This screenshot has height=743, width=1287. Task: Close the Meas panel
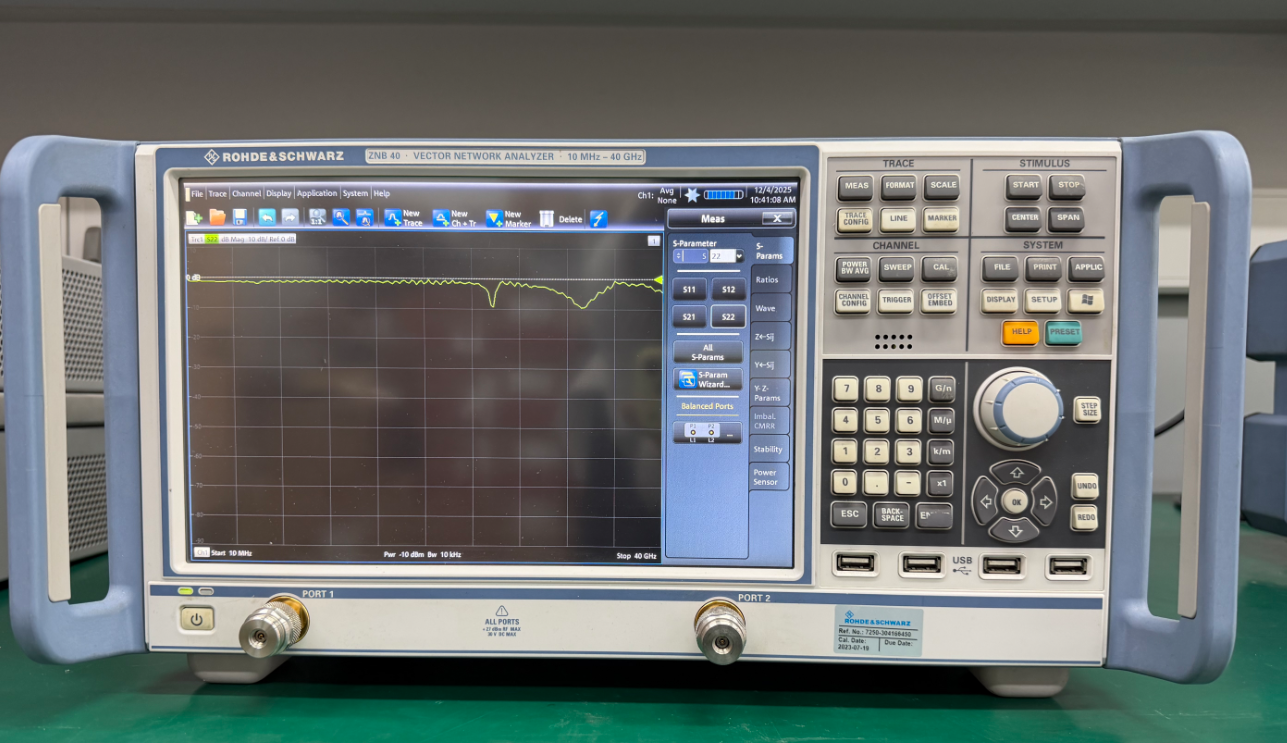click(x=776, y=218)
